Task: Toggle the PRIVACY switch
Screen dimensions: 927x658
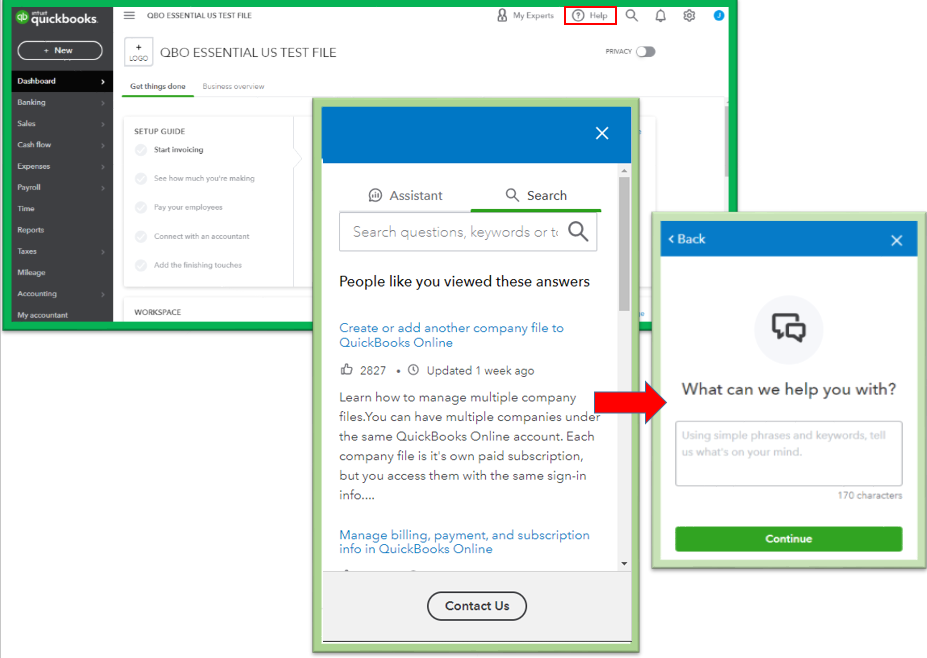Action: (646, 51)
